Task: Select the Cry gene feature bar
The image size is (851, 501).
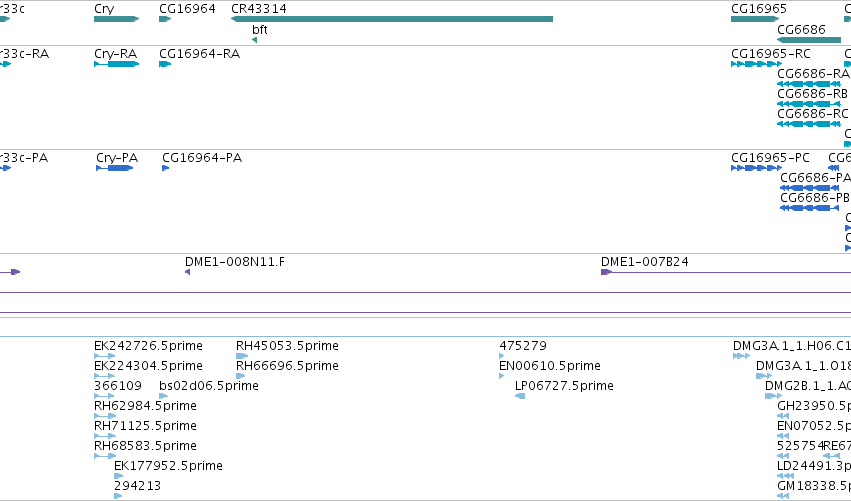Action: [x=116, y=19]
